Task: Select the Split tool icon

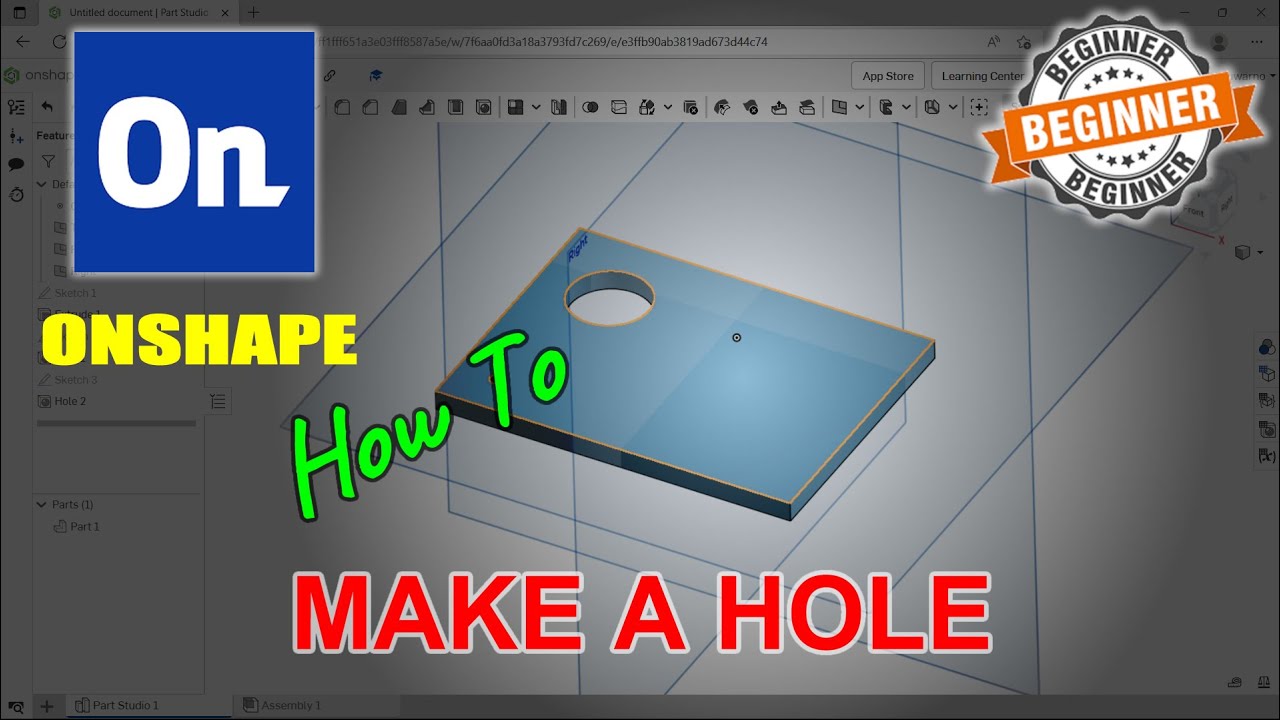Action: point(618,107)
